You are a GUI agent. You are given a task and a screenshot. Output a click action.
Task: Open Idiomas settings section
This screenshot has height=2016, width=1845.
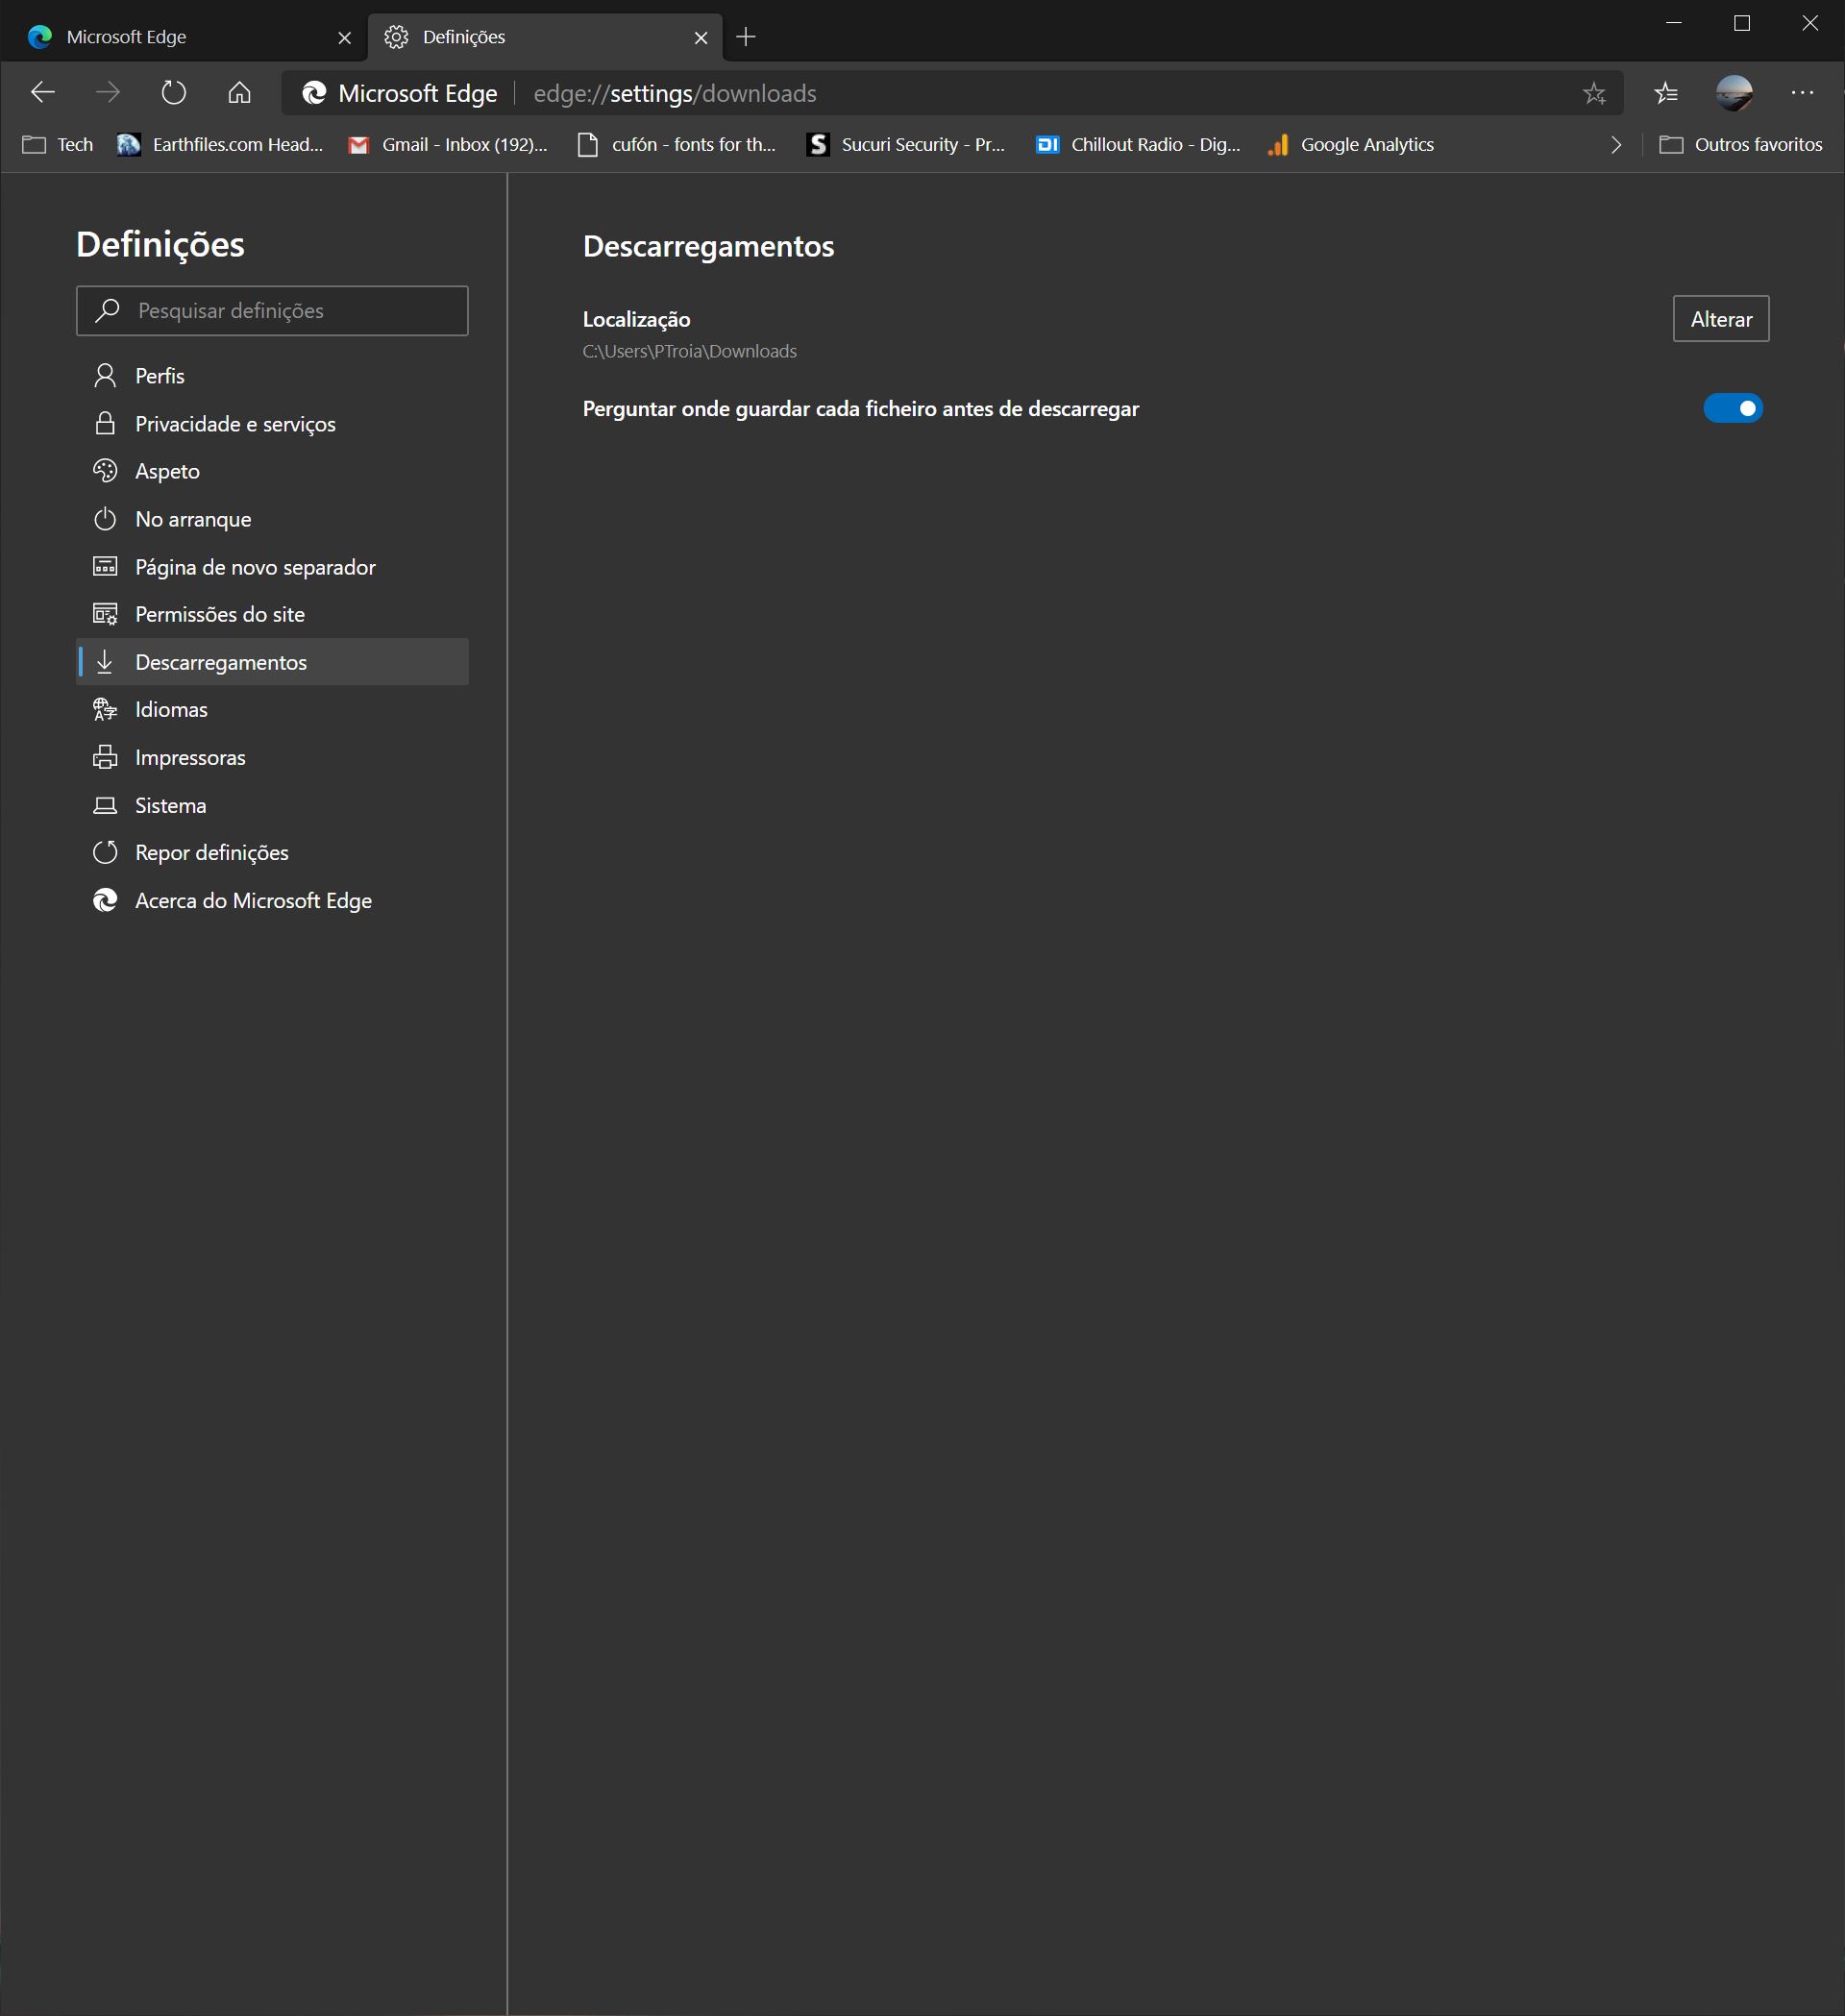(272, 710)
